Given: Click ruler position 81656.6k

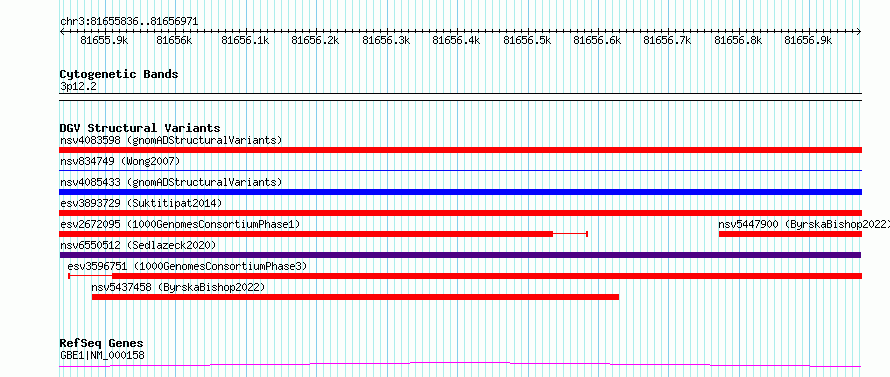Looking at the screenshot, I should (598, 40).
